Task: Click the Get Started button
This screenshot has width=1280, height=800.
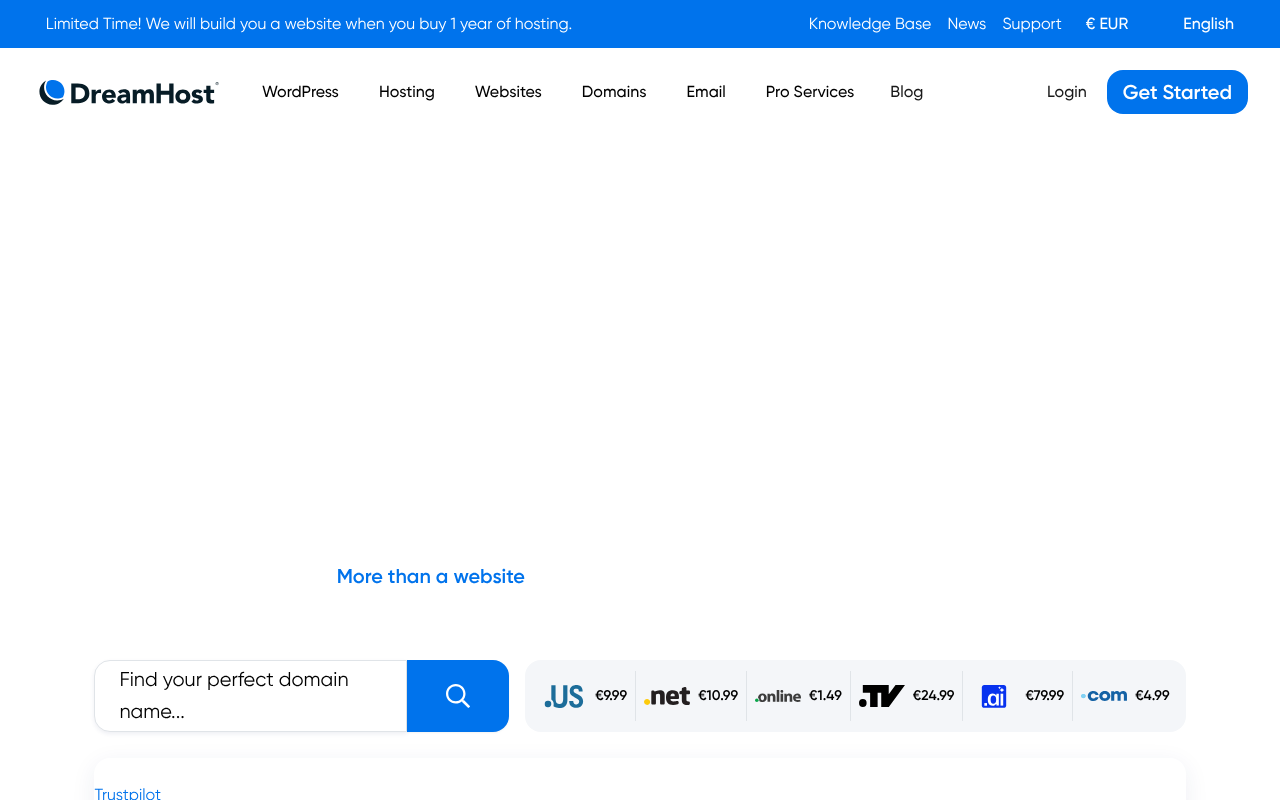Action: pyautogui.click(x=1177, y=92)
